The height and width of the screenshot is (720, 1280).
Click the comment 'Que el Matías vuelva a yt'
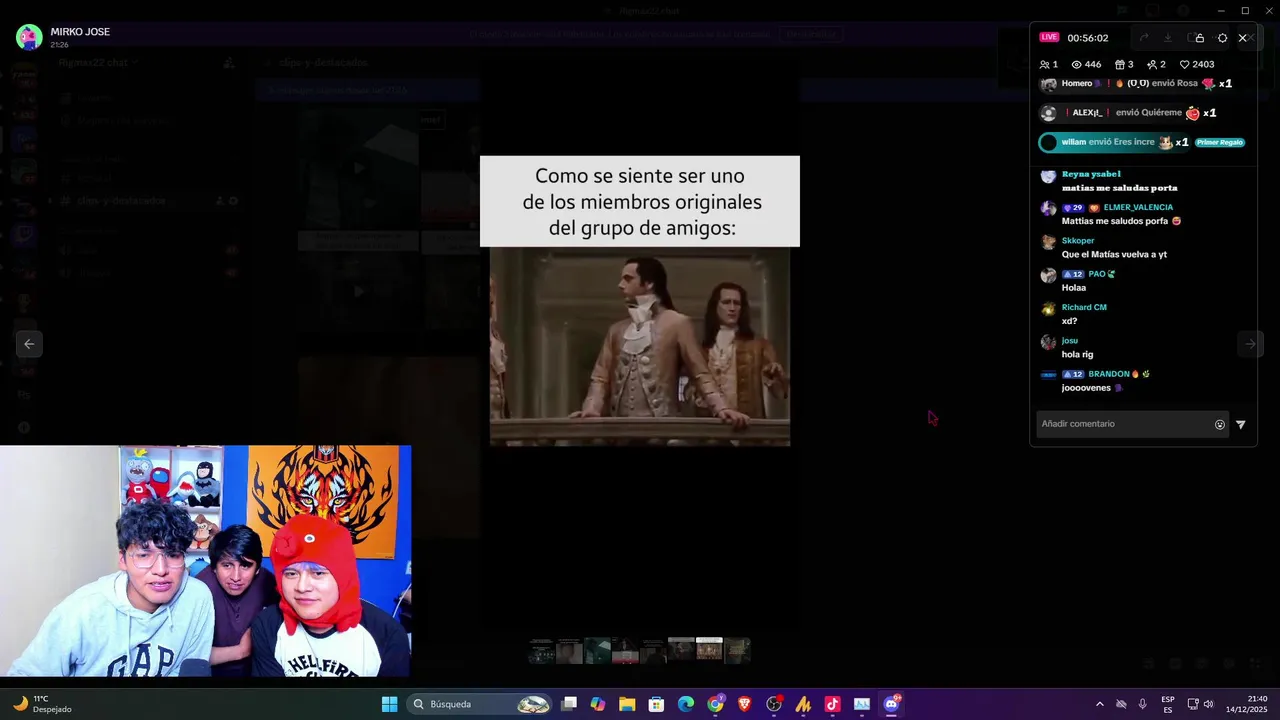[x=1114, y=254]
